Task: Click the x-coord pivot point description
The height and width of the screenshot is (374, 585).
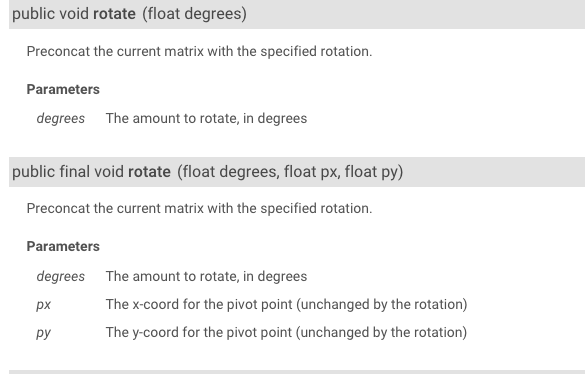Action: (x=287, y=305)
